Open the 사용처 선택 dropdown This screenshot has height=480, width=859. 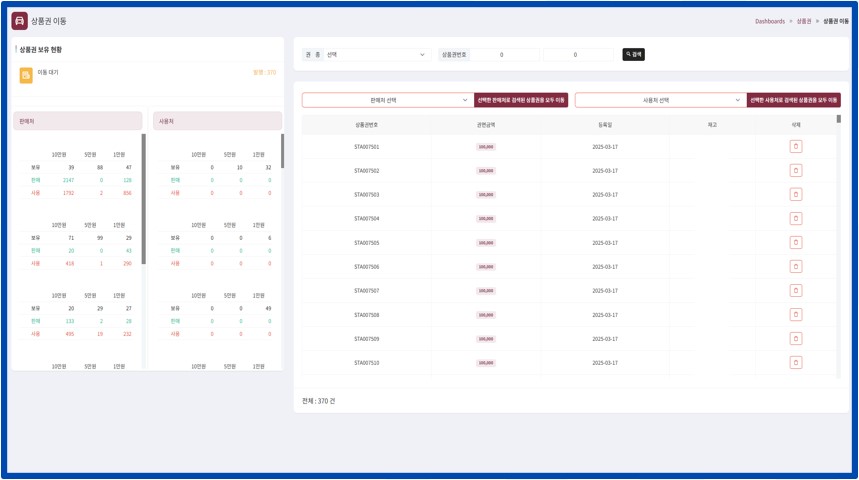coord(660,100)
